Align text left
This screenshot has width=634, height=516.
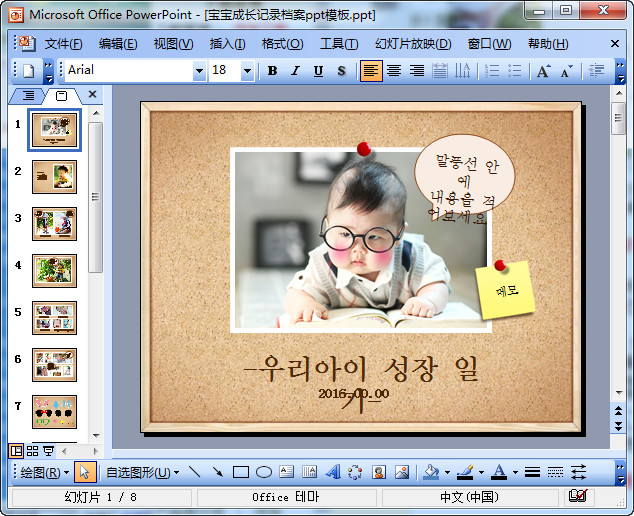pyautogui.click(x=371, y=71)
